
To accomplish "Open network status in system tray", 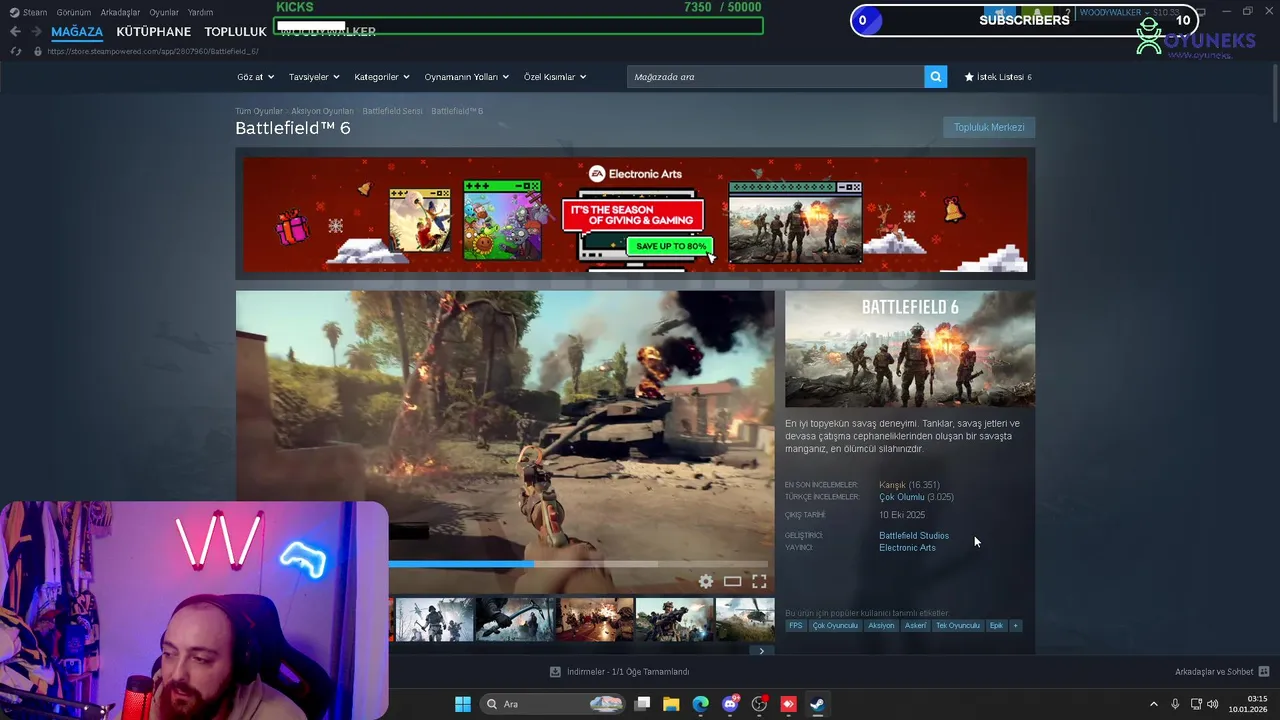I will pyautogui.click(x=1195, y=704).
